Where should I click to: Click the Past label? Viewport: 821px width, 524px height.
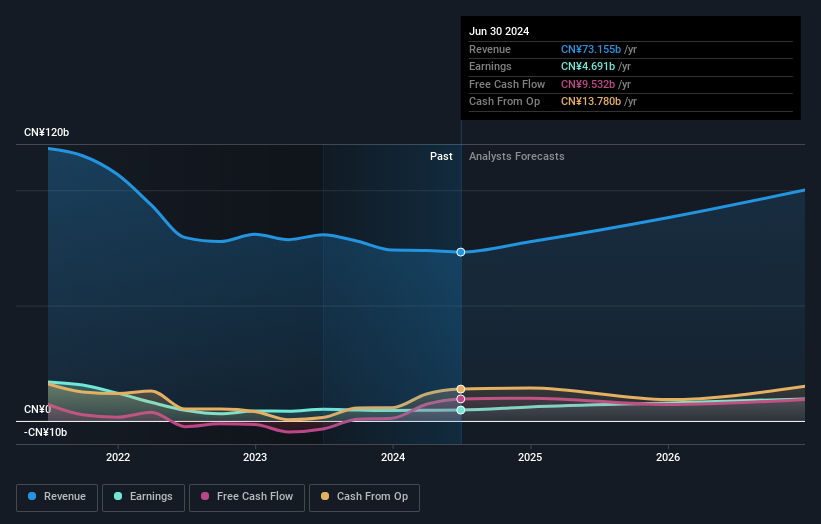point(441,156)
